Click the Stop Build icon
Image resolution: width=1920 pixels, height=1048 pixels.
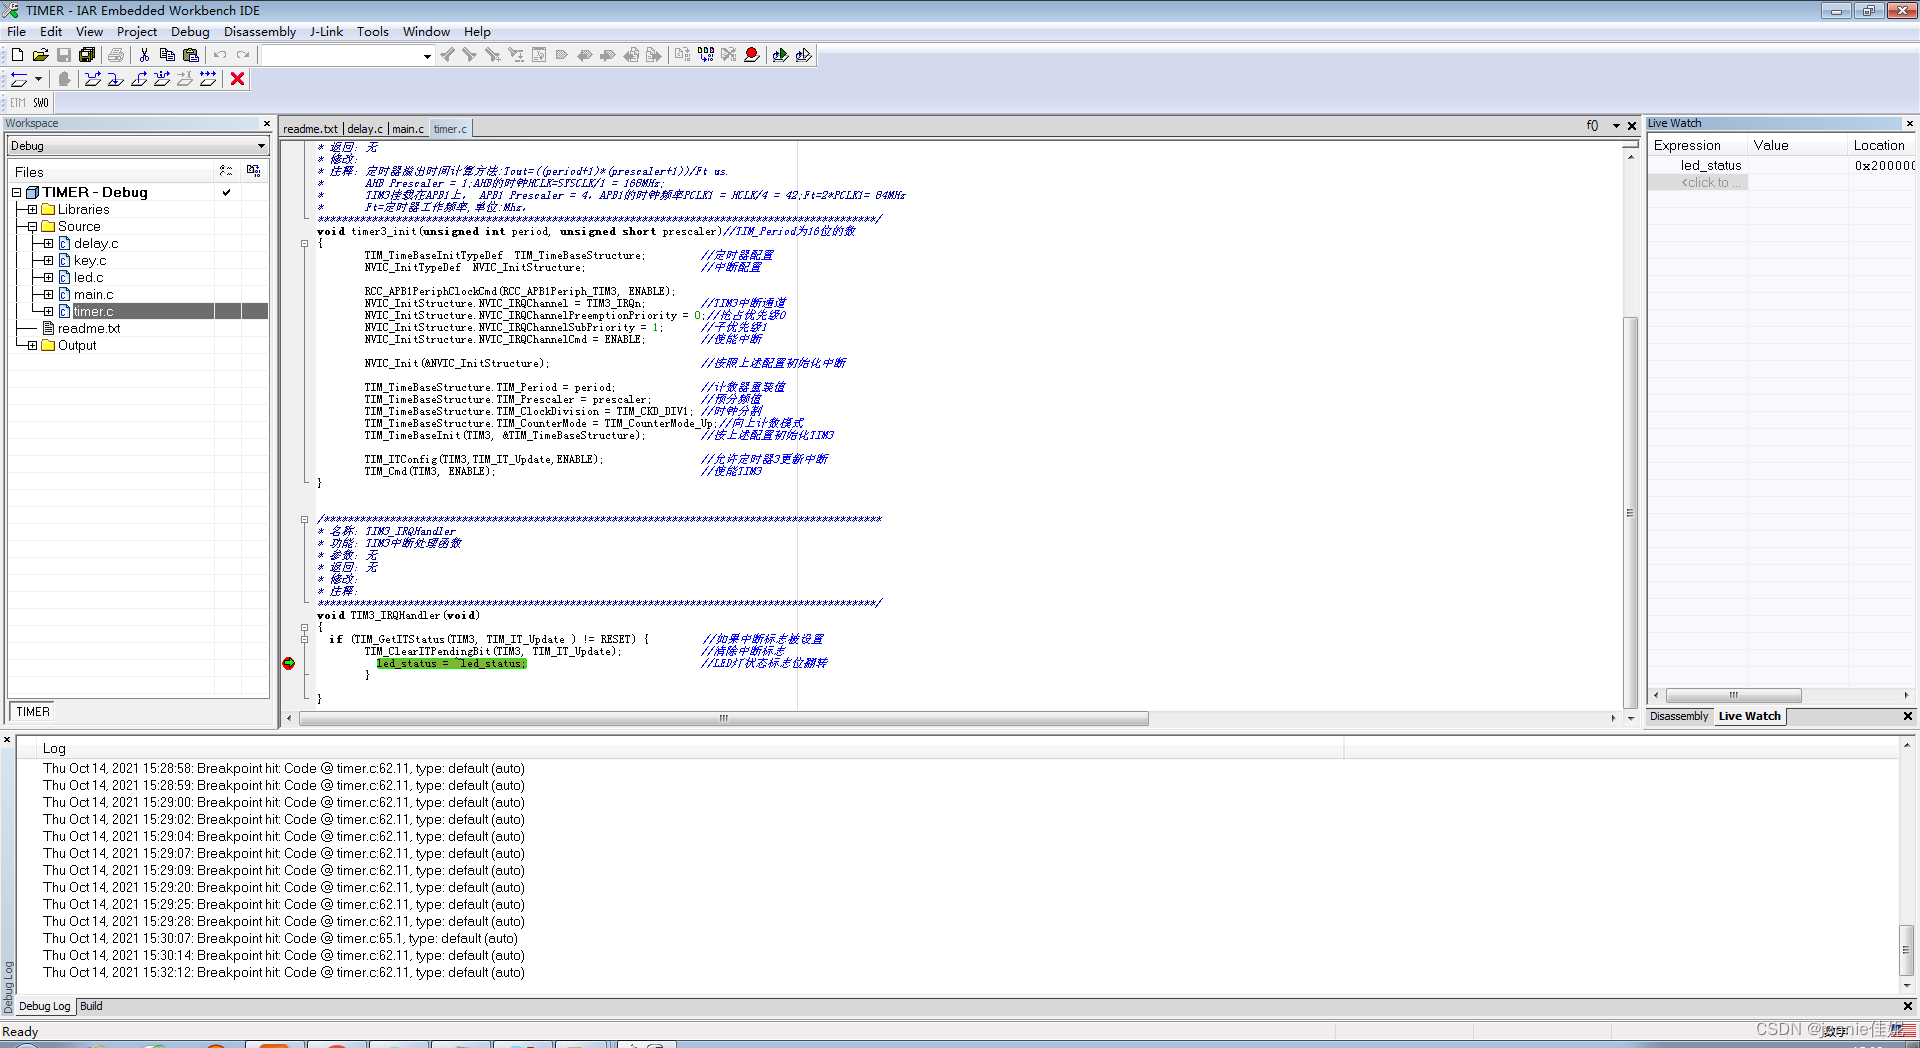pos(729,55)
